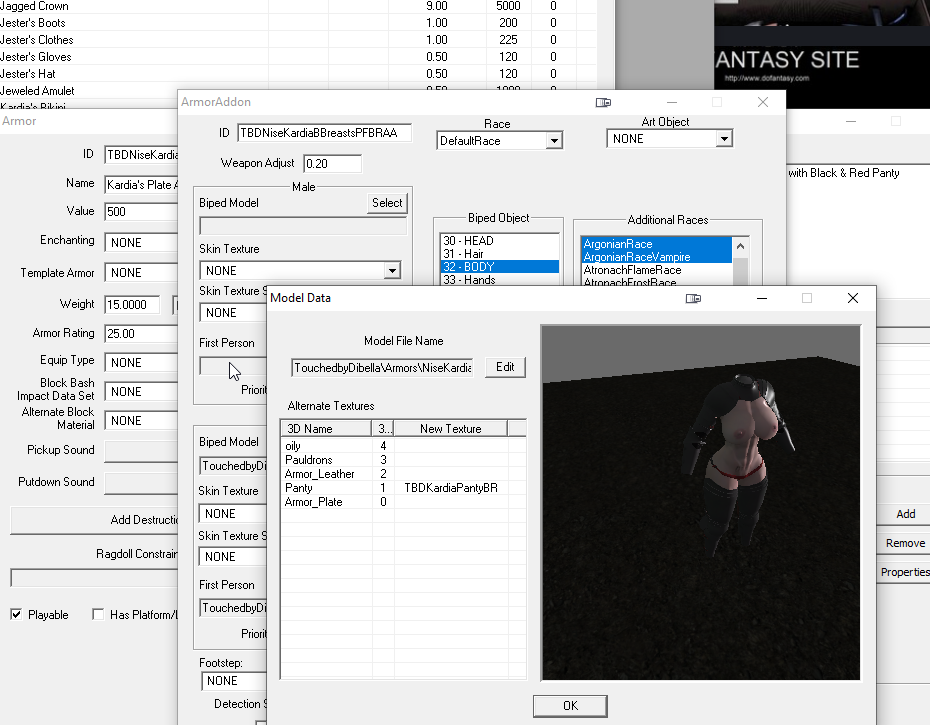930x725 pixels.
Task: Click the Armor Rating field
Action: (141, 333)
